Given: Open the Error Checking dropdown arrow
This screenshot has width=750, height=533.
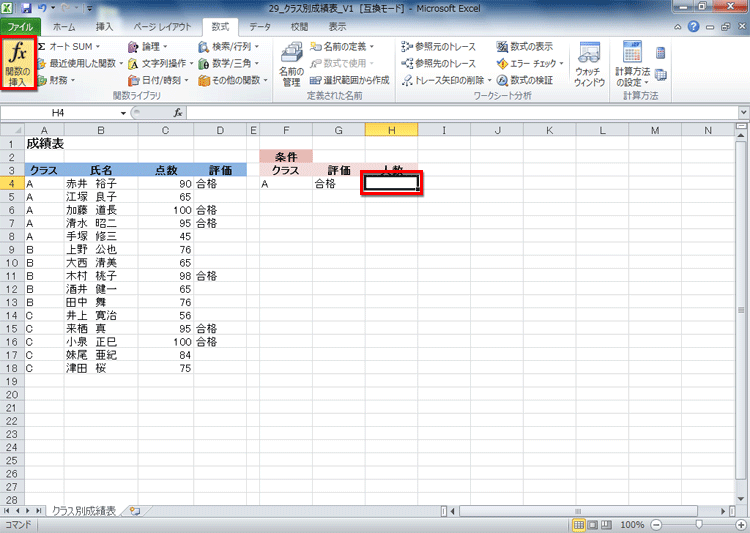Looking at the screenshot, I should click(x=561, y=63).
